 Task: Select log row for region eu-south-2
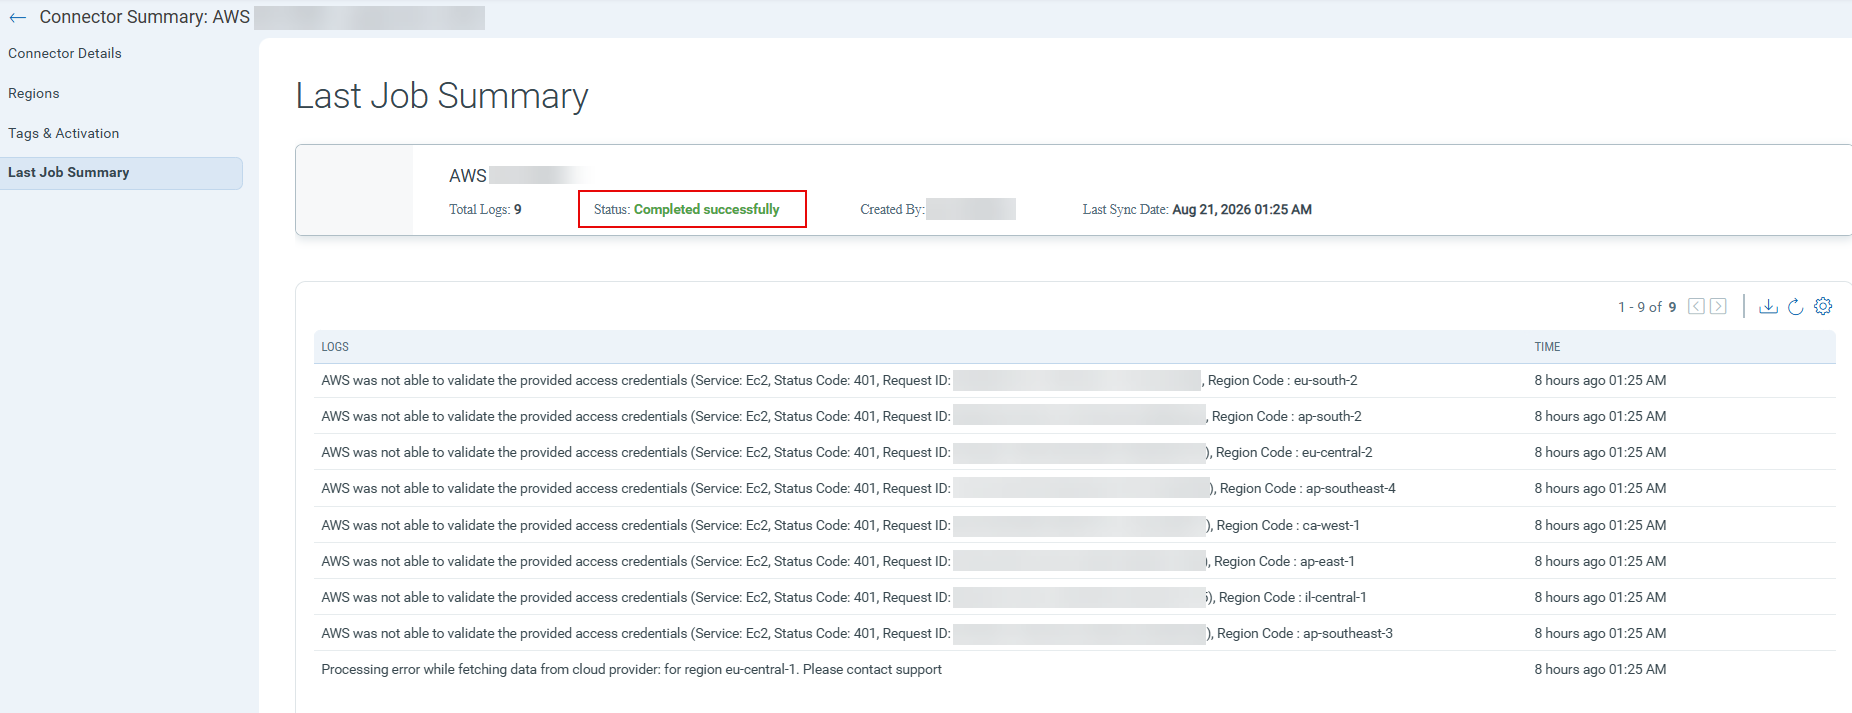[1075, 380]
